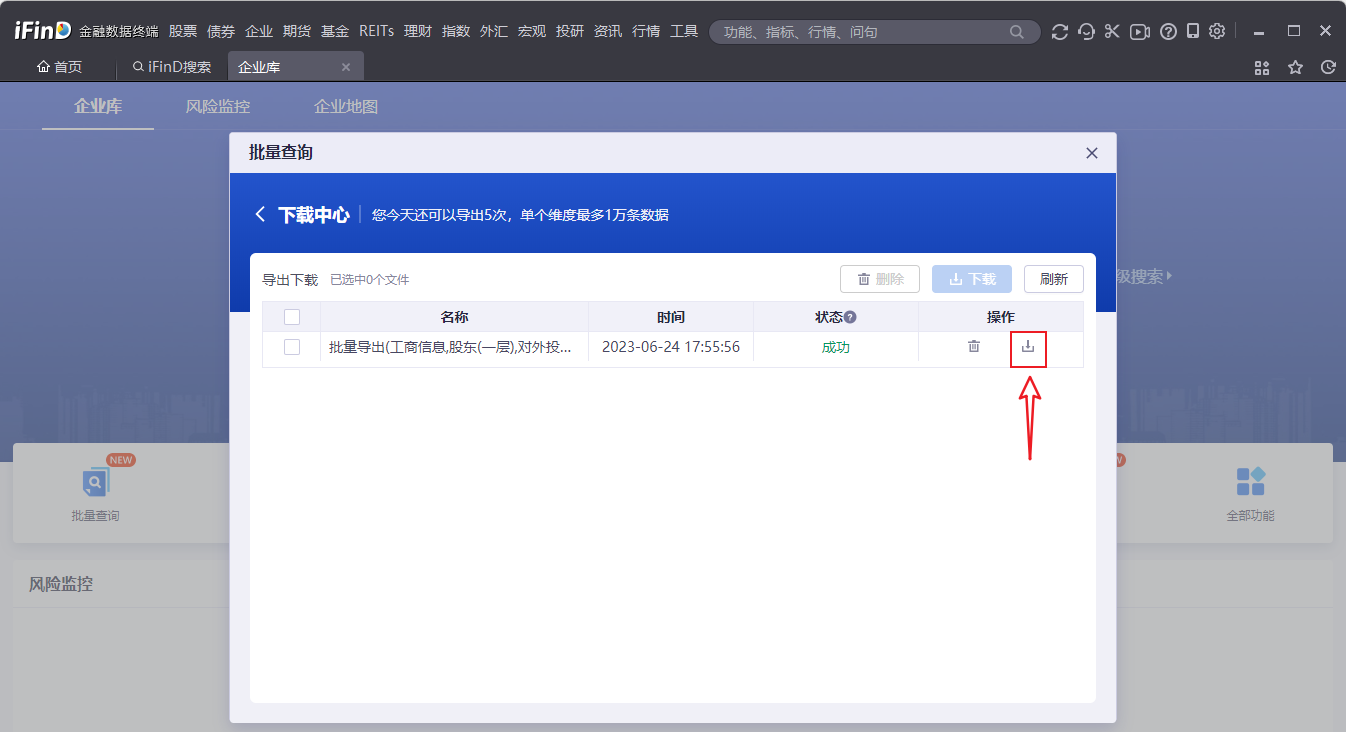Open the 股票 menu
Image resolution: width=1346 pixels, height=732 pixels.
(183, 32)
